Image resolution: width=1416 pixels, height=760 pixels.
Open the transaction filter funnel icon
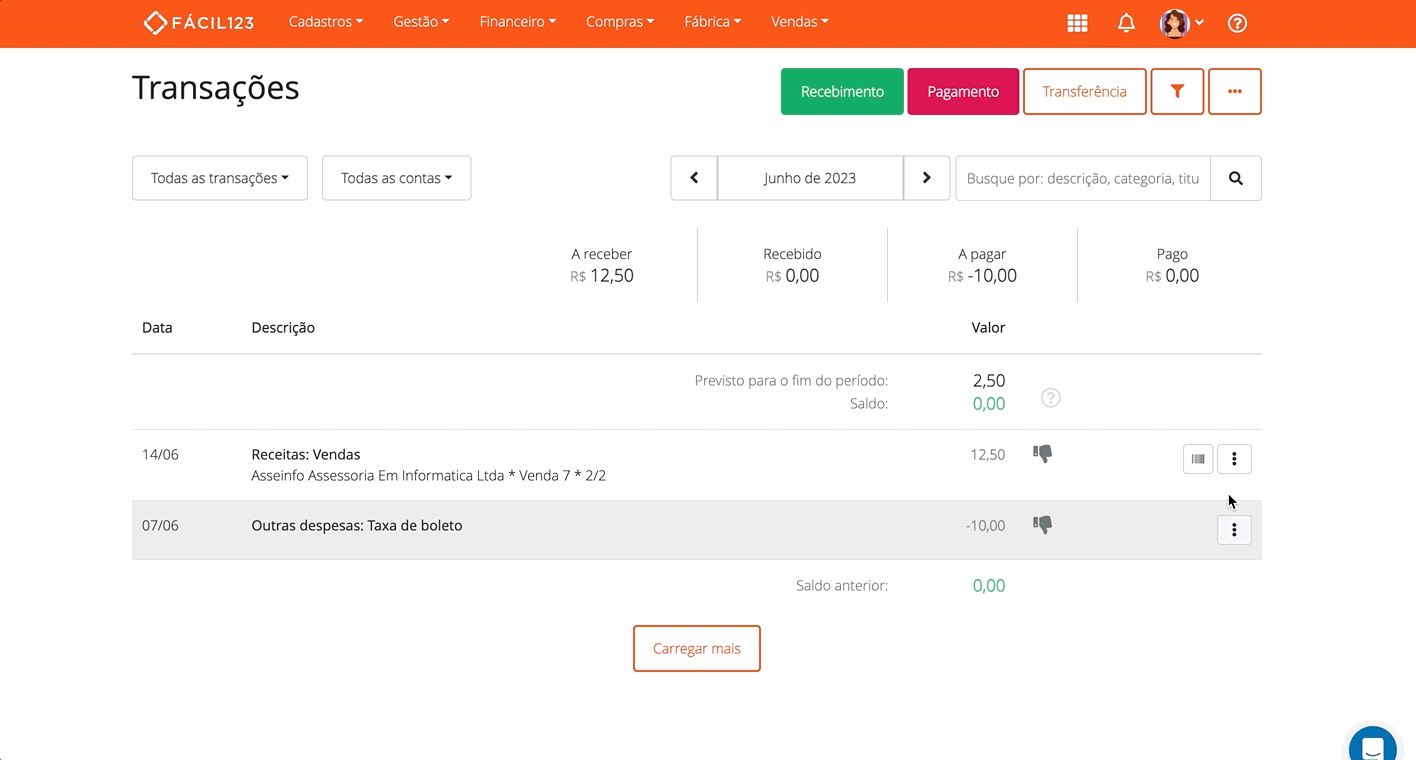(x=1177, y=91)
